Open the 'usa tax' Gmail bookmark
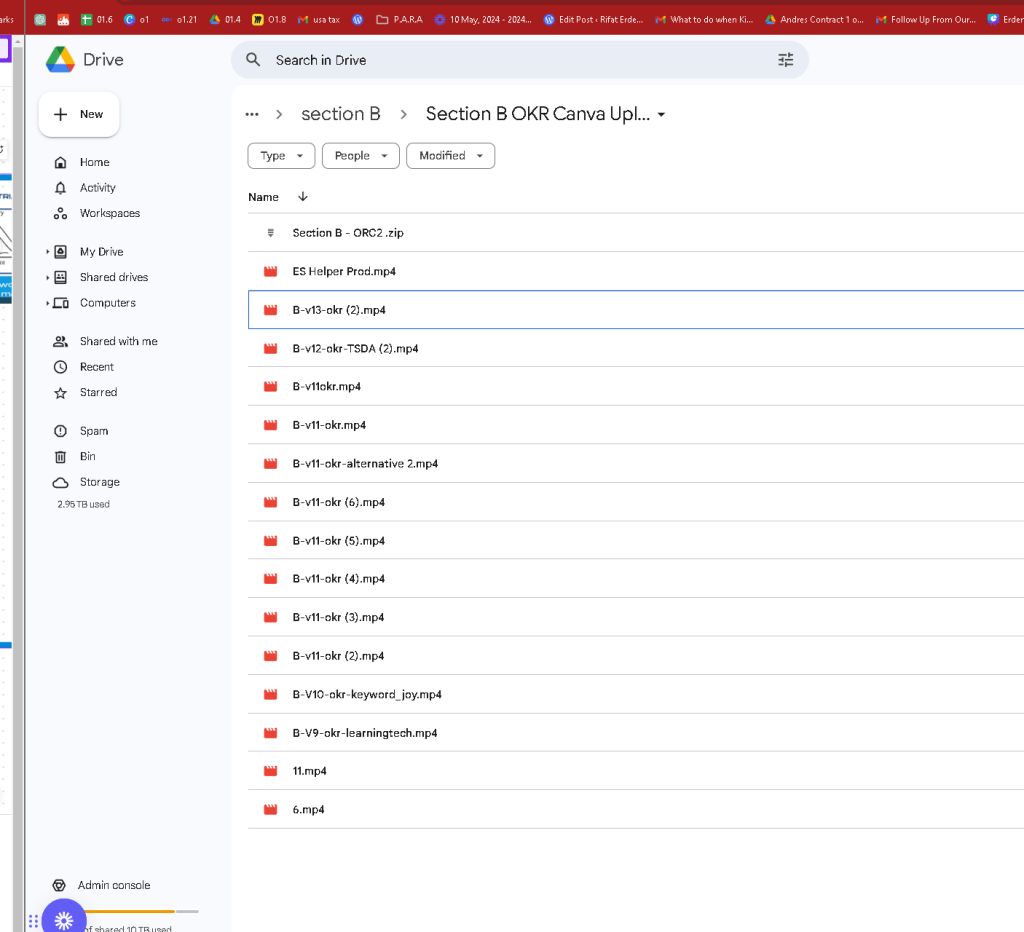The height and width of the screenshot is (932, 1024). click(319, 20)
